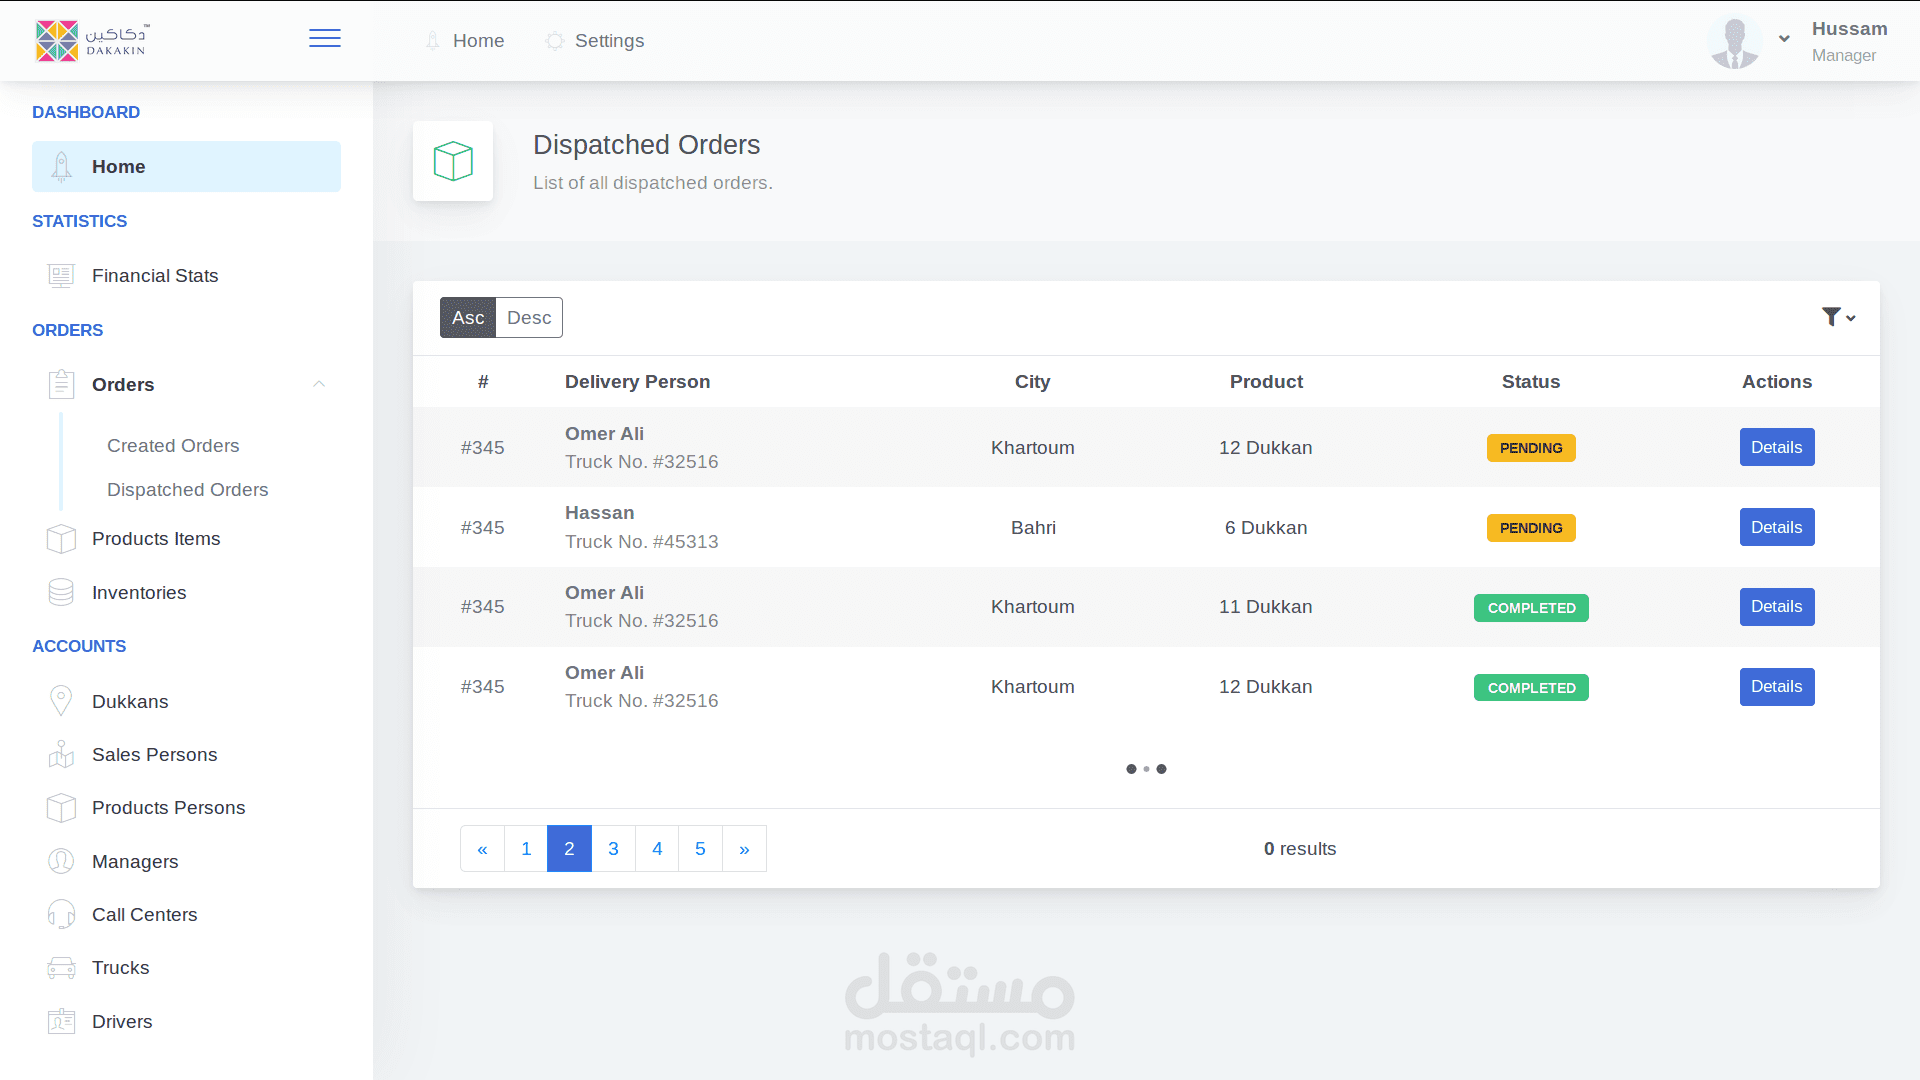Open the Hussam user profile dropdown arrow
Screen dimensions: 1920x1080
(x=1784, y=39)
